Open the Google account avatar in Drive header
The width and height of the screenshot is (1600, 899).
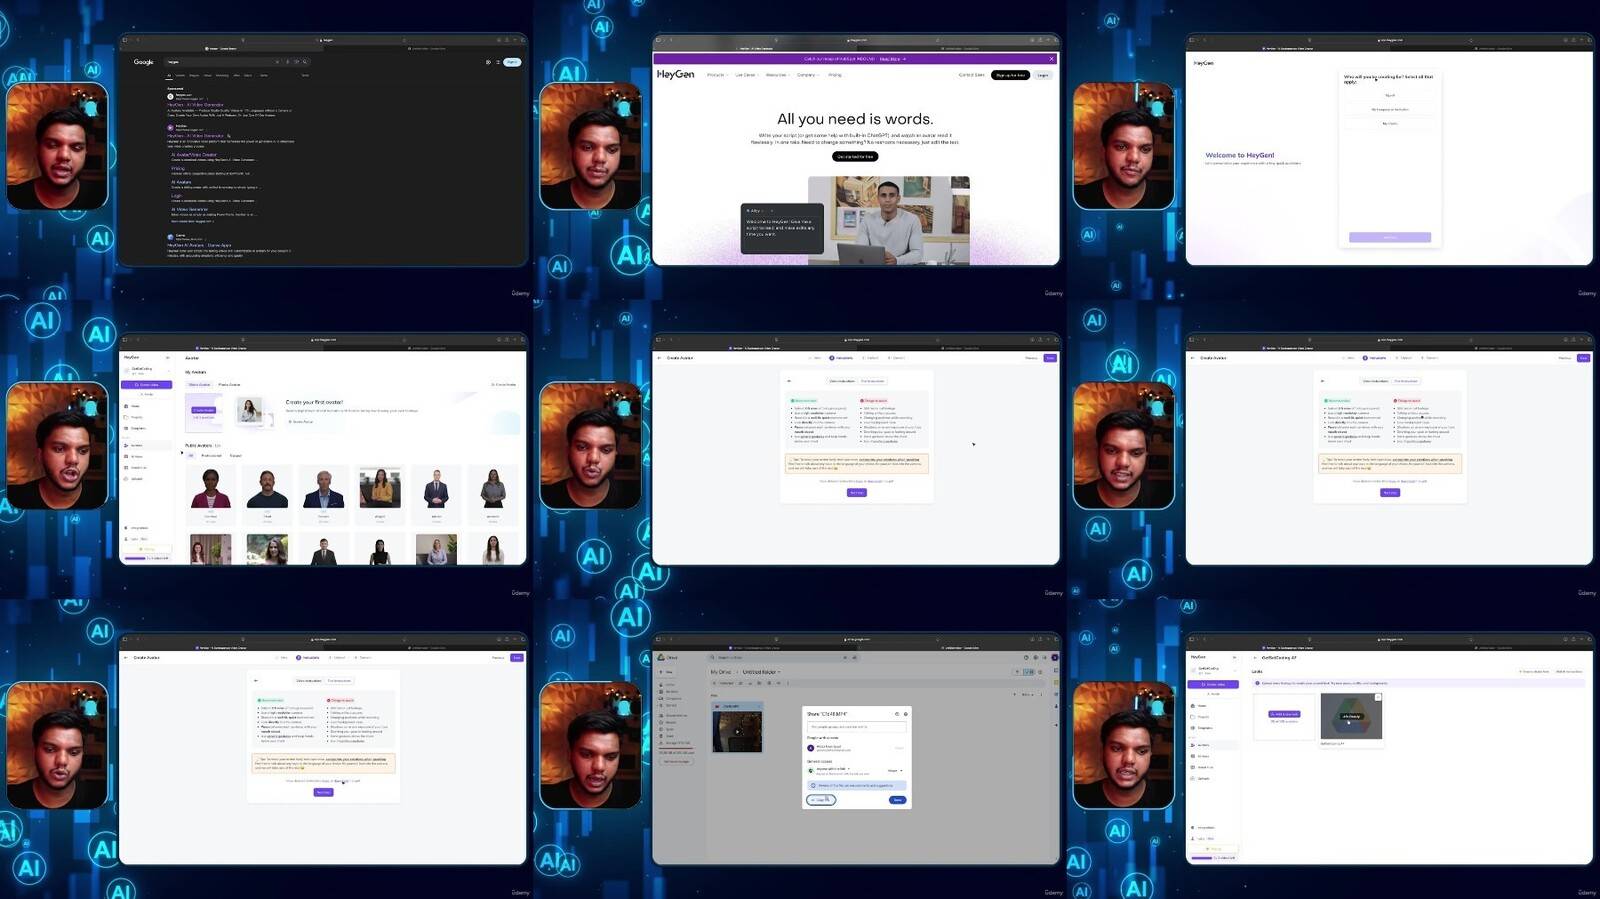pyautogui.click(x=1055, y=657)
